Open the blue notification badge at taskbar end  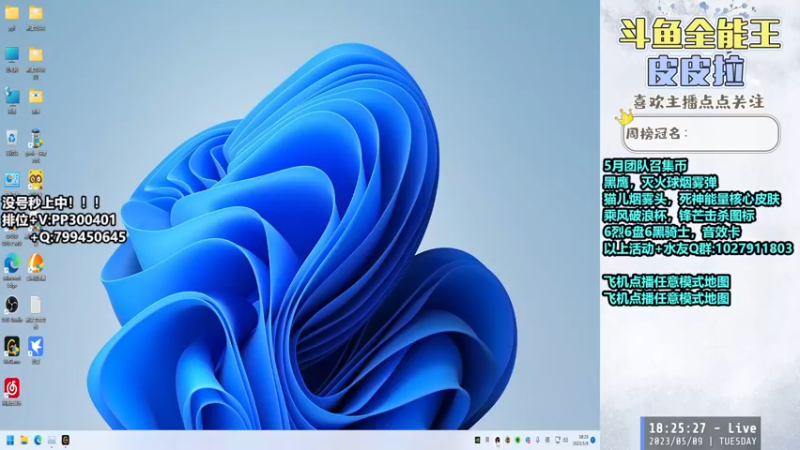[593, 440]
